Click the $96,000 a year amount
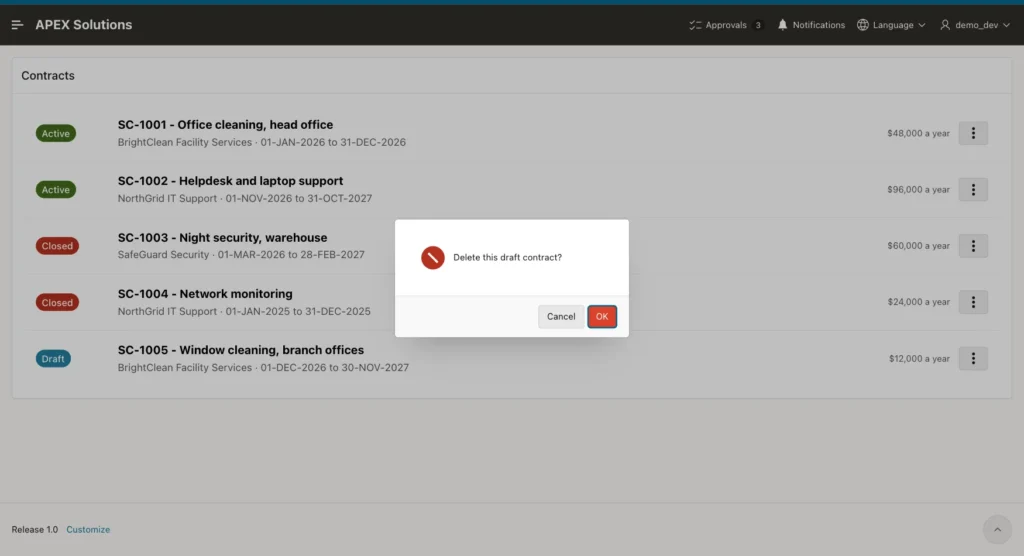Image resolution: width=1024 pixels, height=556 pixels. [x=918, y=189]
